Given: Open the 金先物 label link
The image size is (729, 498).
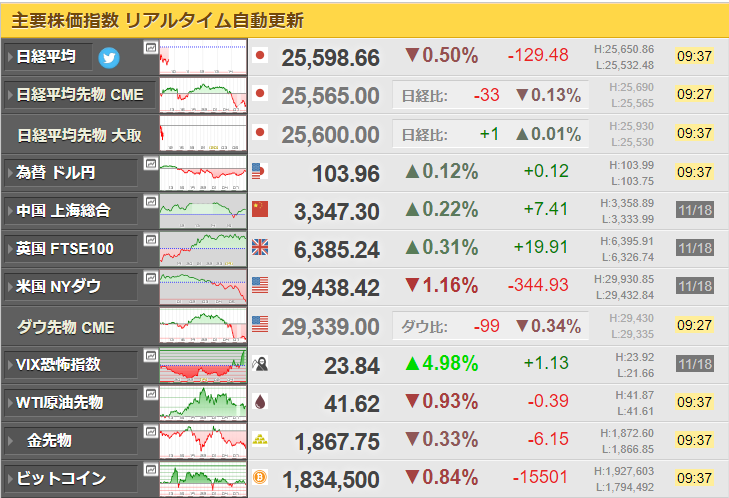Looking at the screenshot, I should coord(71,440).
